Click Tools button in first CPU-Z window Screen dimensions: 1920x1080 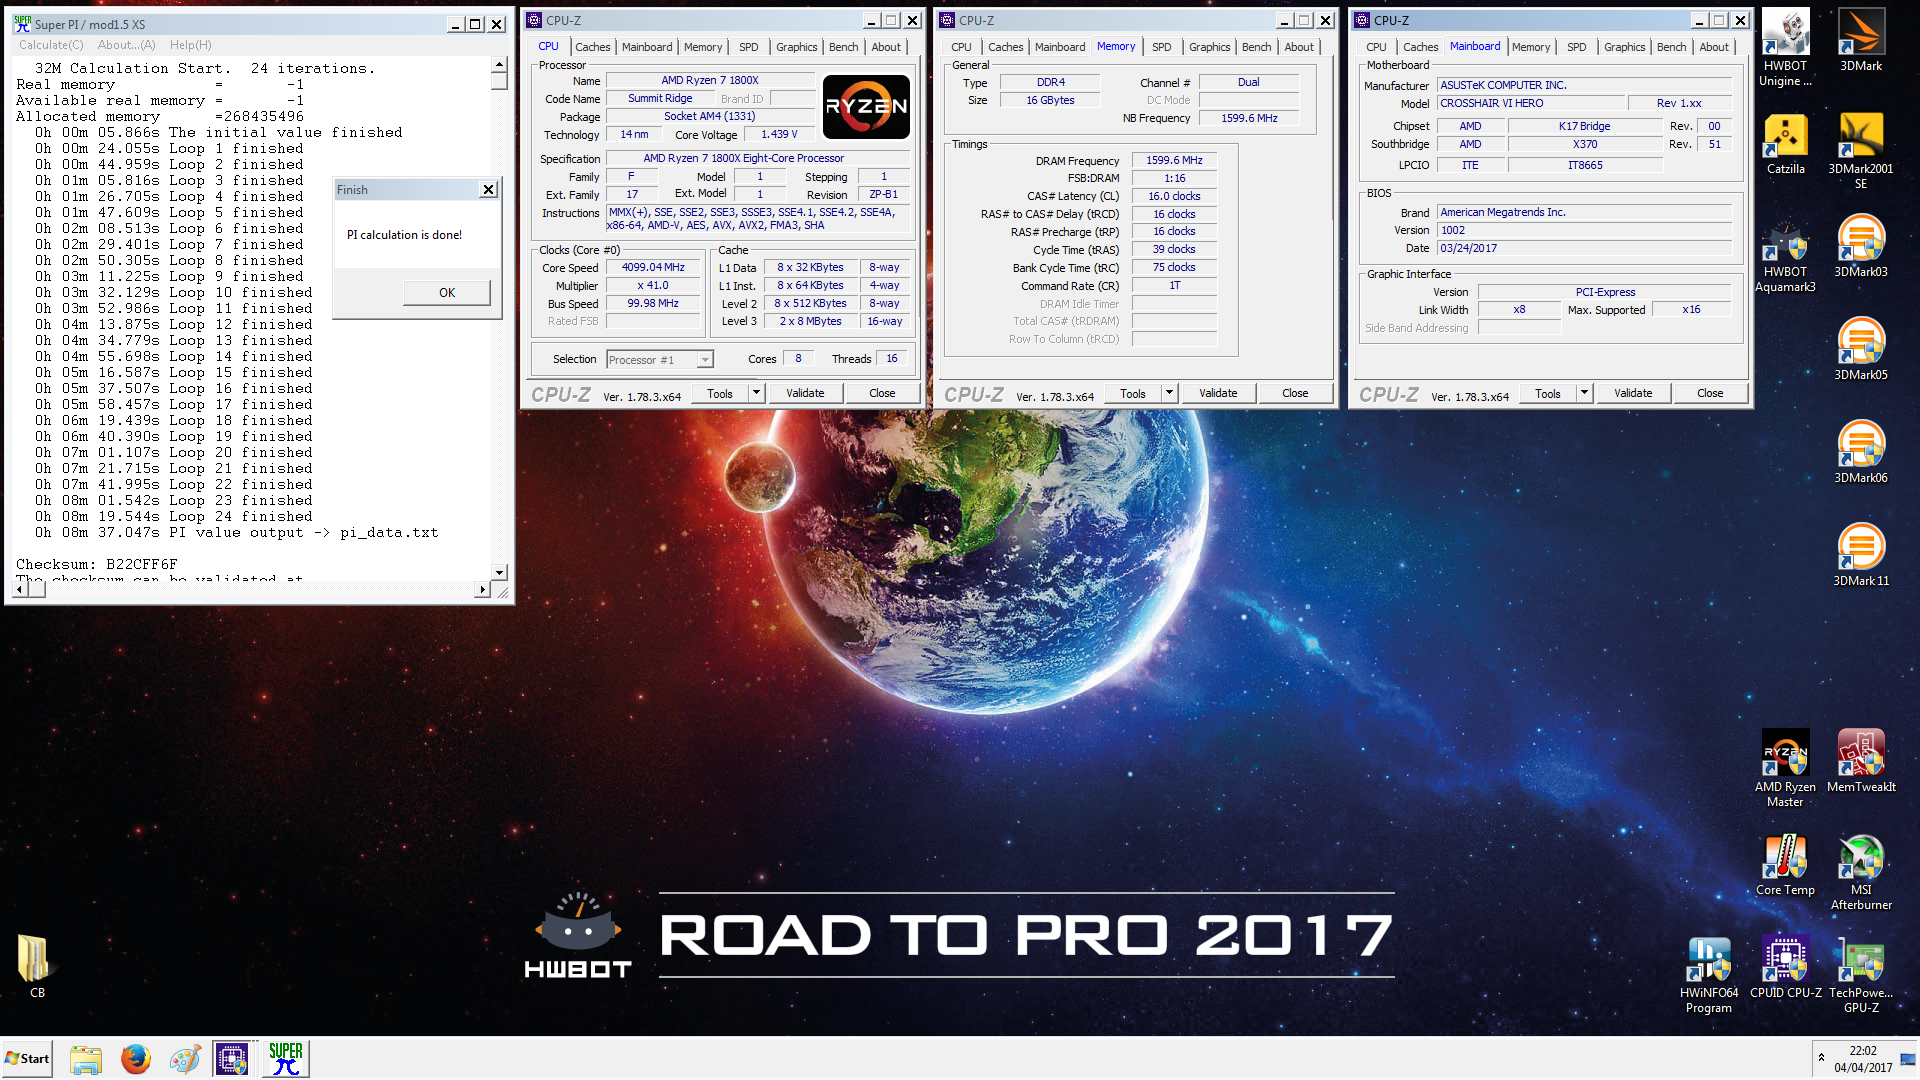pos(720,393)
